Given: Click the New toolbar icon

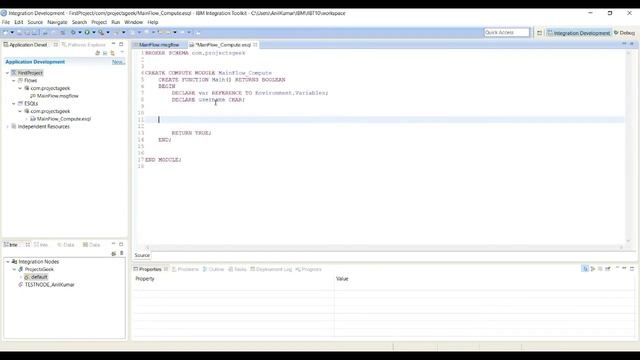Looking at the screenshot, I should pyautogui.click(x=5, y=32).
